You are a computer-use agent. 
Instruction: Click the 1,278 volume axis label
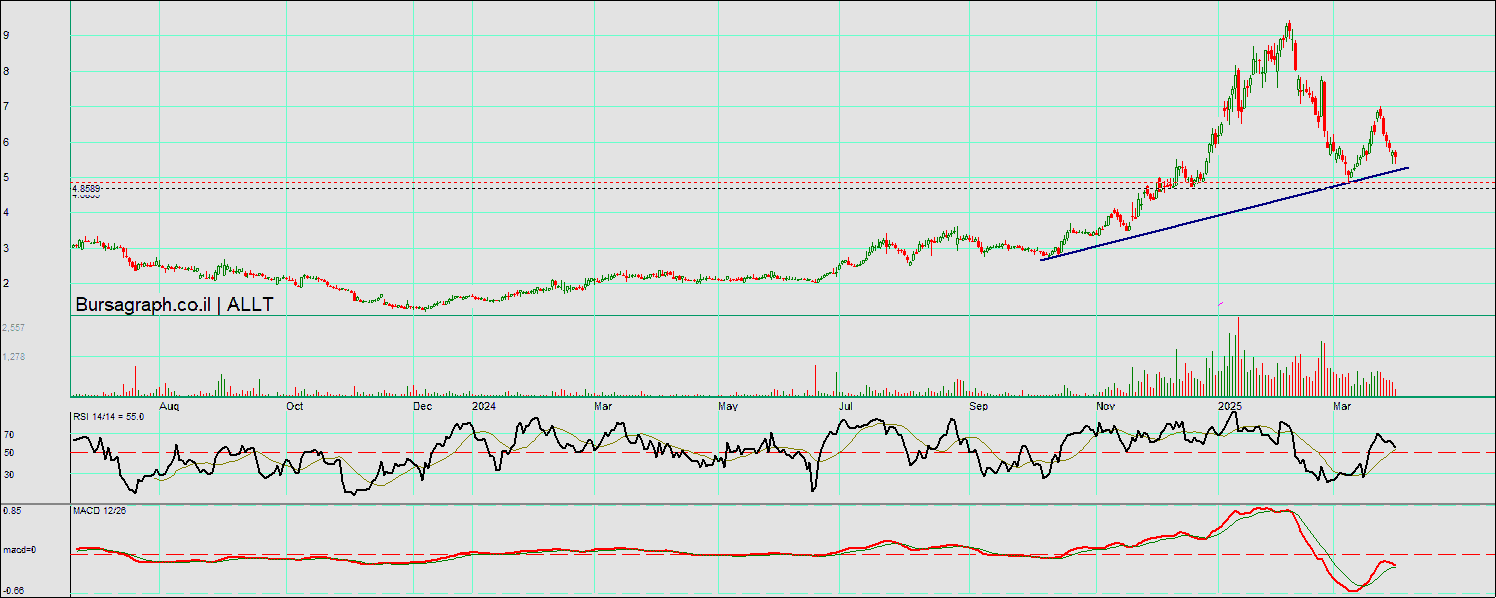point(13,356)
